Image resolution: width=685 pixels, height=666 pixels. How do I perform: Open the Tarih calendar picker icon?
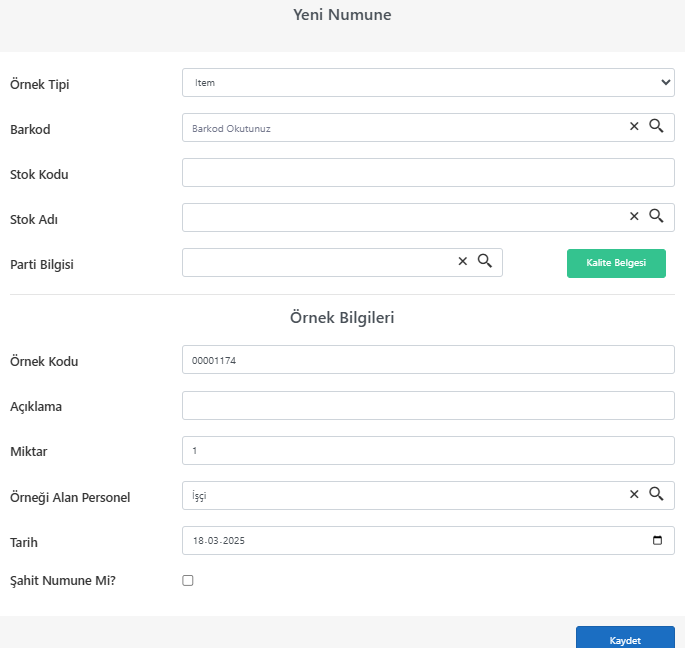coord(657,540)
